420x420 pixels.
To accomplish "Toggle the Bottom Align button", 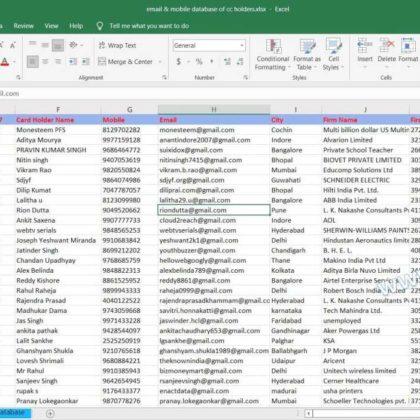I will click(58, 45).
